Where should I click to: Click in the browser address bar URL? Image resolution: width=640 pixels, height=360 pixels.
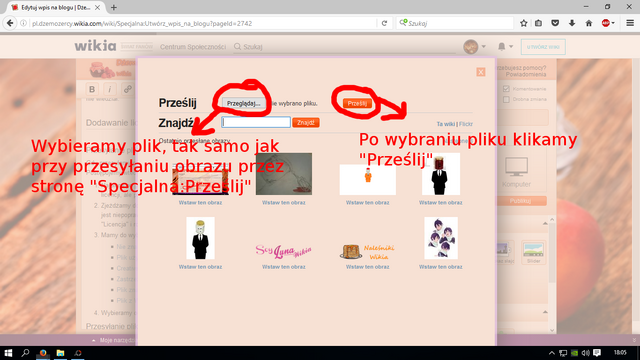coord(203,23)
